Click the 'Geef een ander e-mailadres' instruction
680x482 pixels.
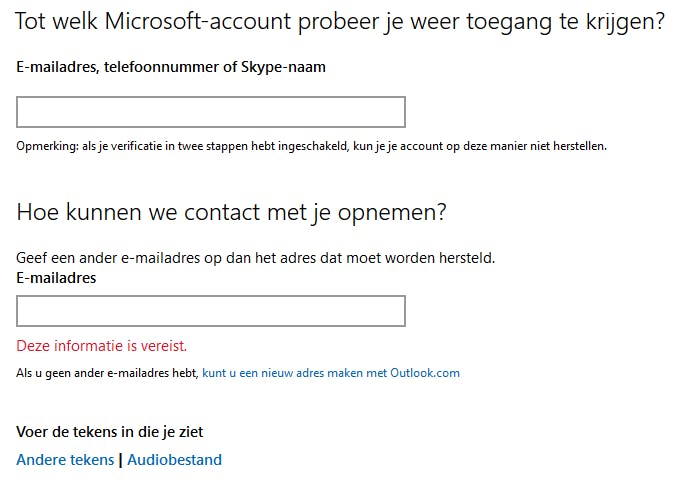(255, 258)
